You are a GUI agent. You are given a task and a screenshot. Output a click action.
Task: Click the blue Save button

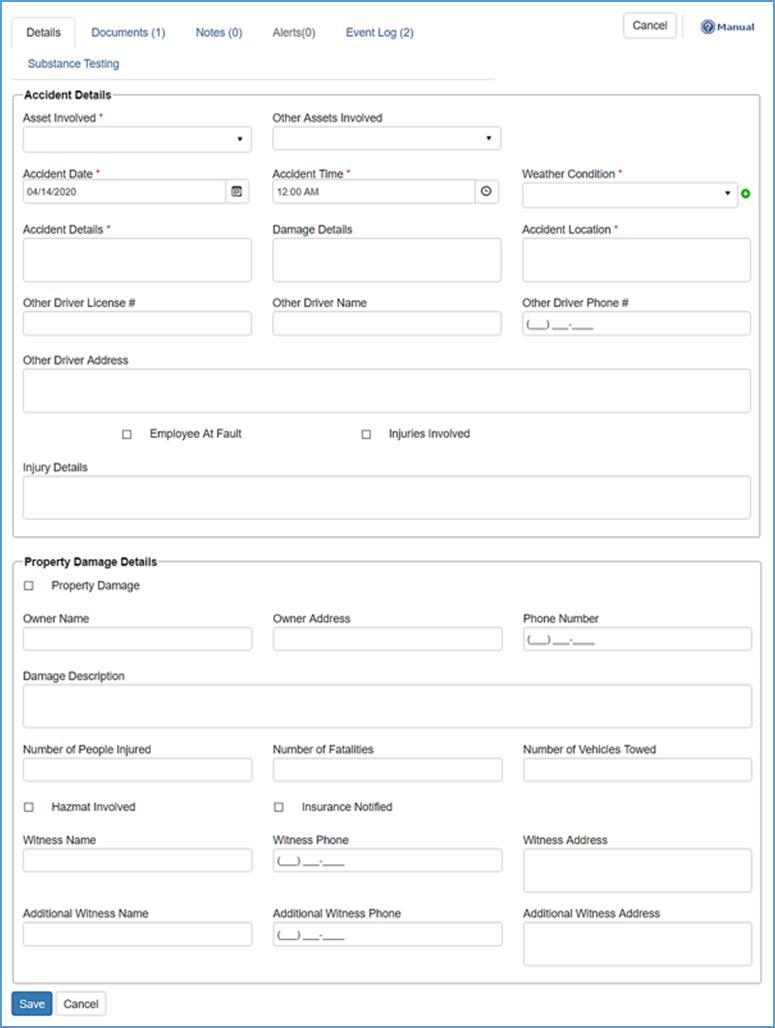(x=32, y=1004)
